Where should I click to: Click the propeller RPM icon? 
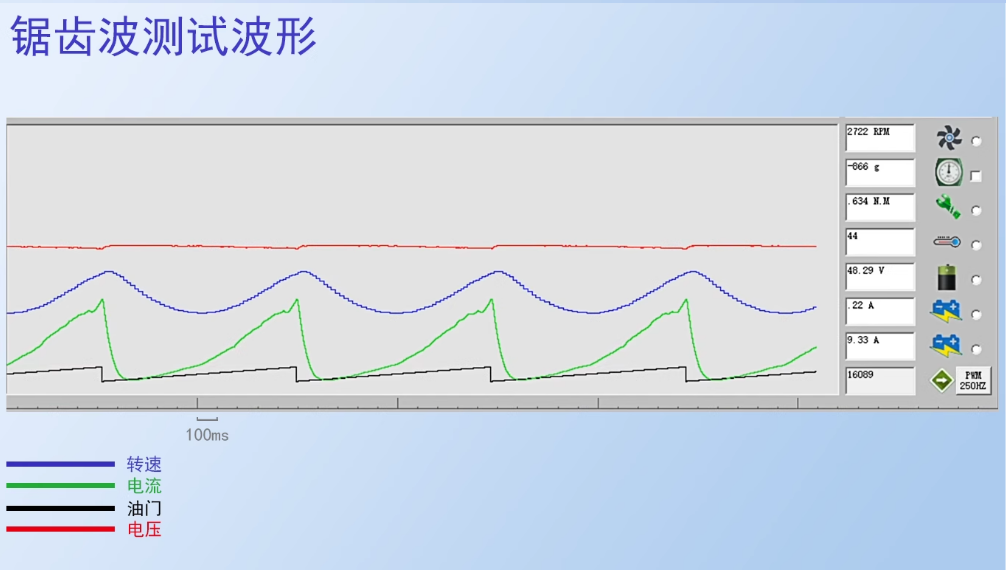(947, 138)
